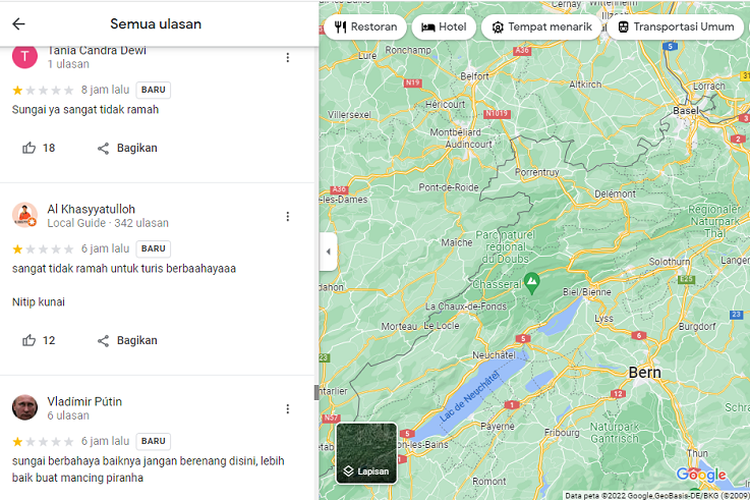Click the Google logo on the map
Viewport: 750px width, 500px height.
(x=700, y=475)
